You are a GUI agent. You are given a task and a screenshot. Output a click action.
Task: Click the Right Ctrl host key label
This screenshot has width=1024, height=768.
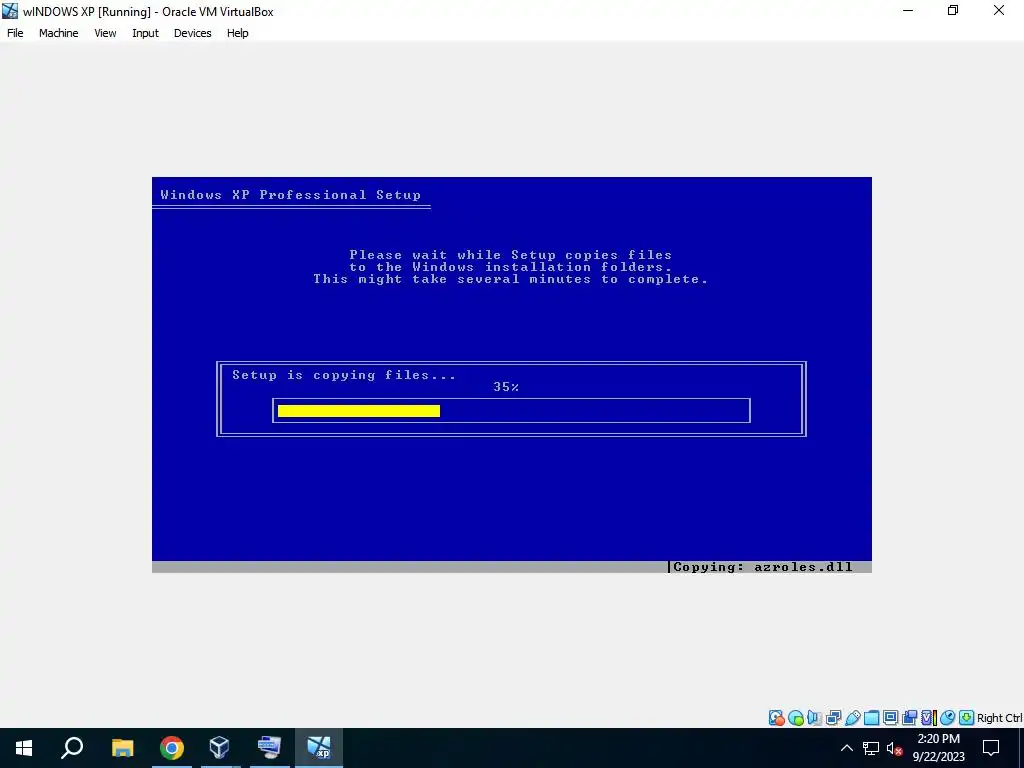click(1000, 718)
